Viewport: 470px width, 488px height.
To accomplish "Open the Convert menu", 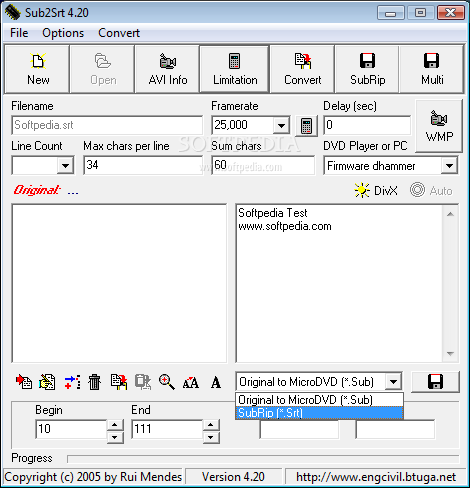I will coord(119,33).
